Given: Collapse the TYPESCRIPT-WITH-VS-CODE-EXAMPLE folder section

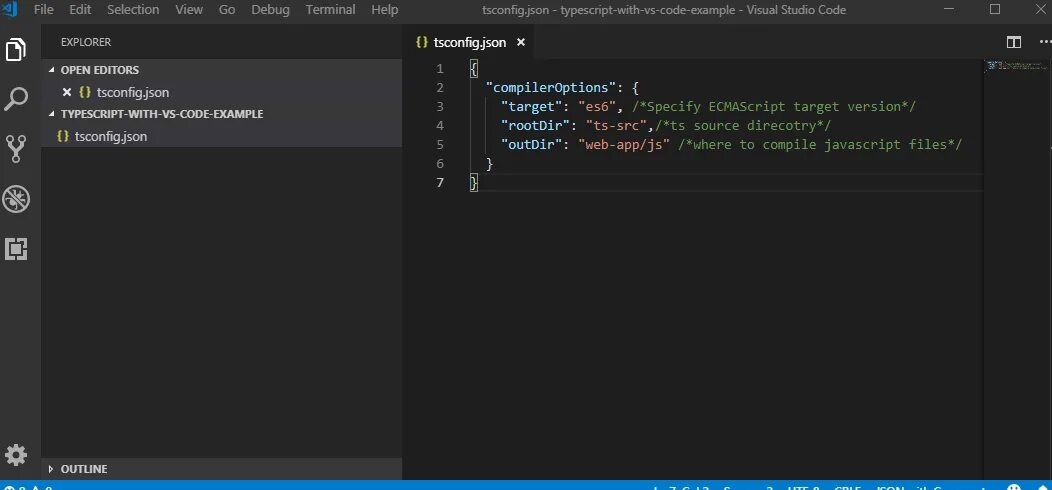Looking at the screenshot, I should pyautogui.click(x=221, y=114).
